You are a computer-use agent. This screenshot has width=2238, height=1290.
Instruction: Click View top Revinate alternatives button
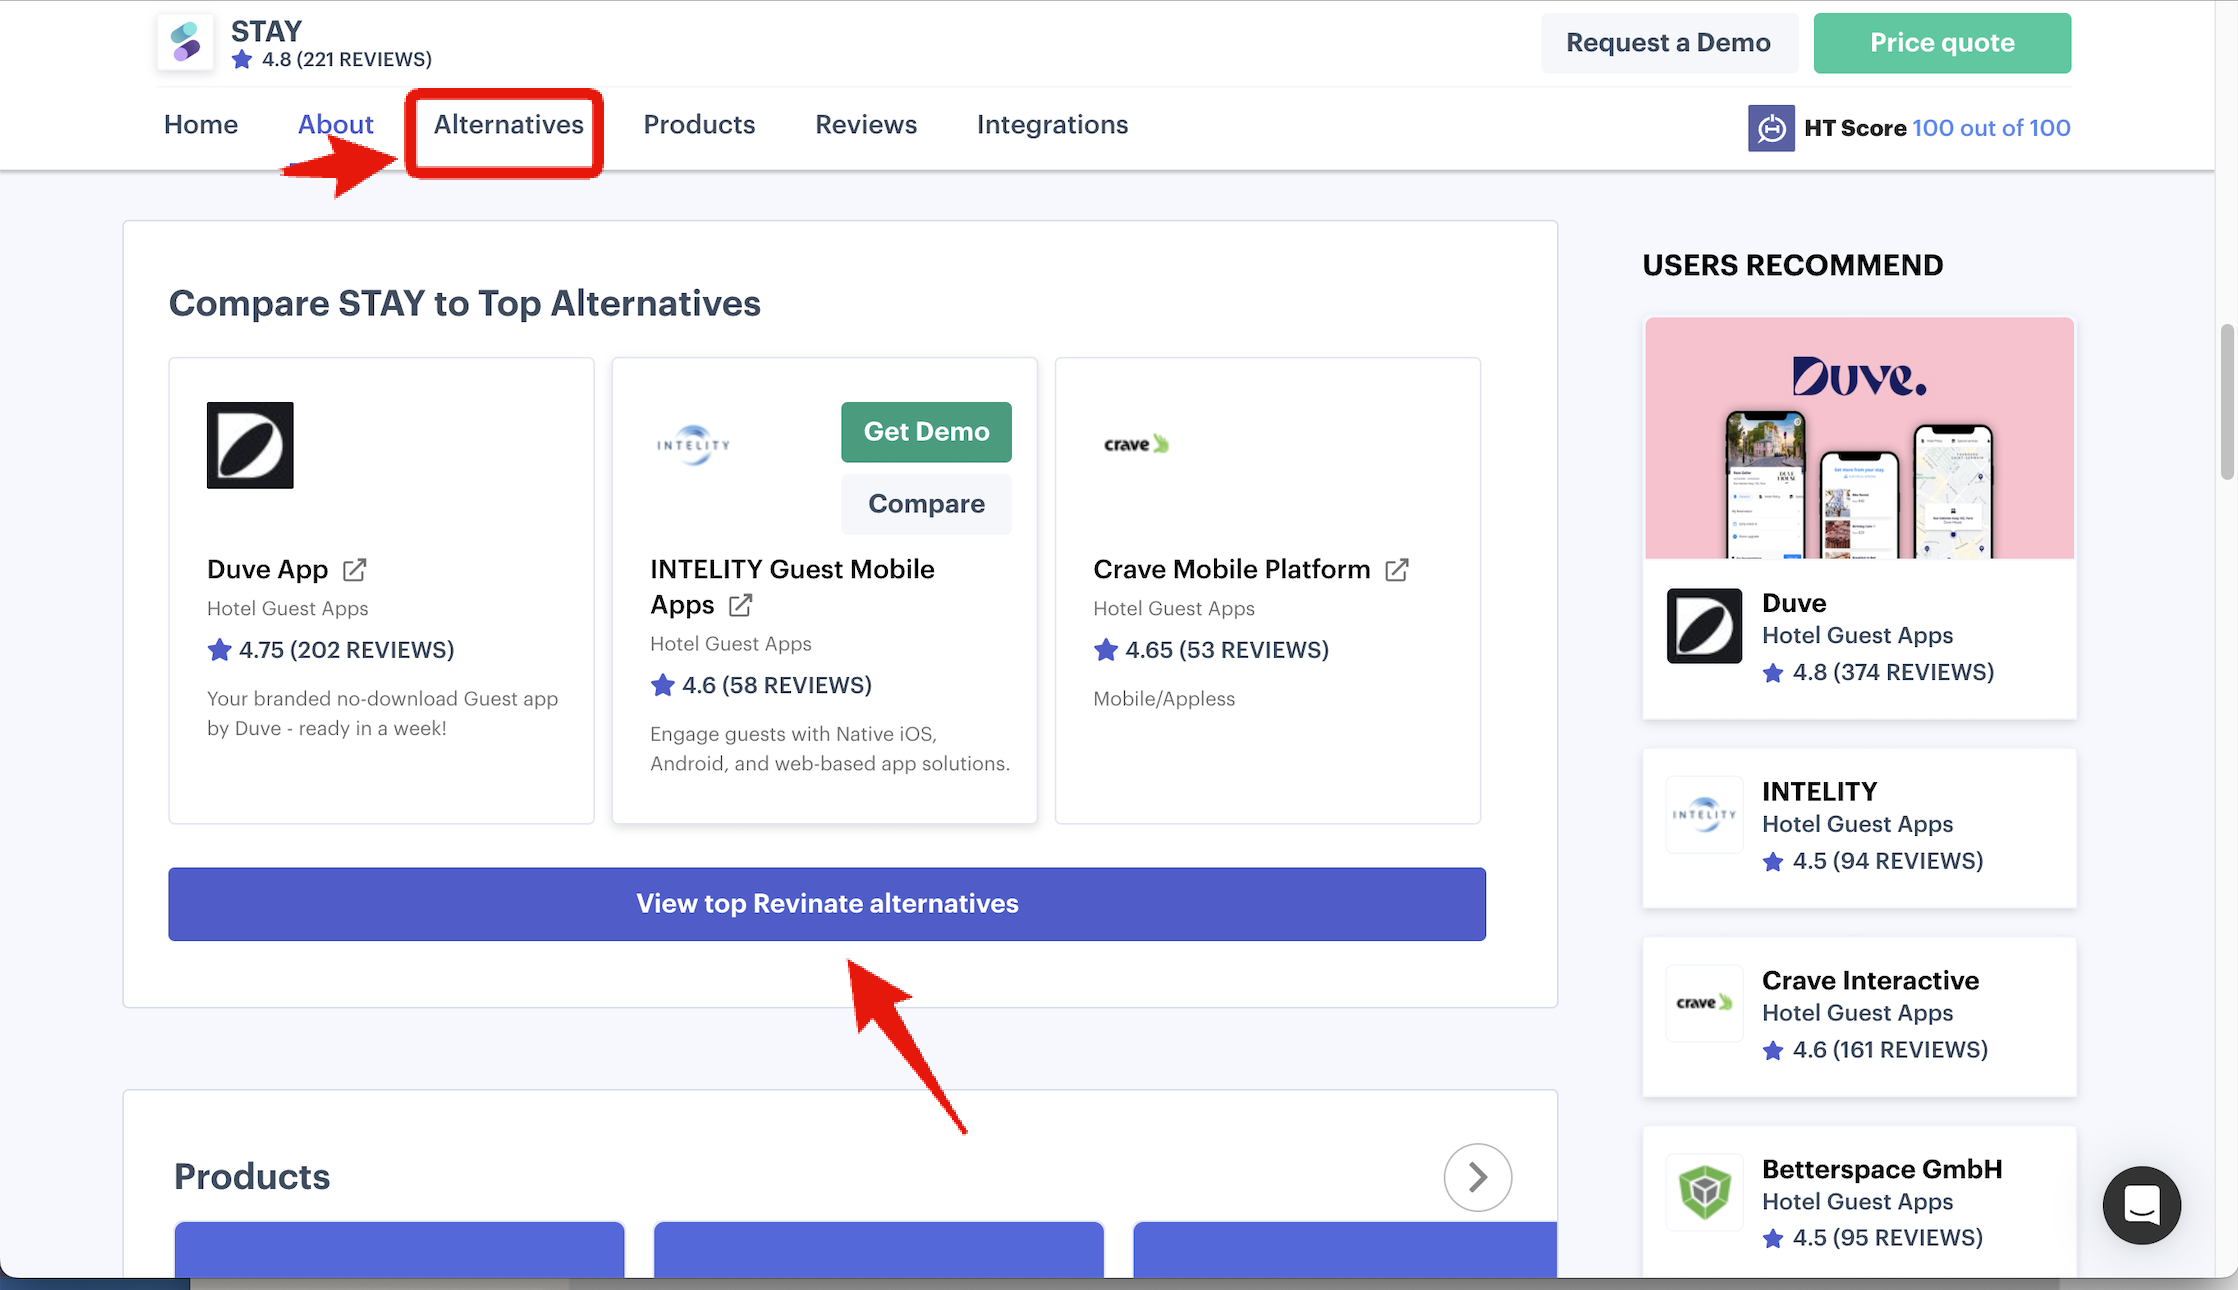point(827,904)
